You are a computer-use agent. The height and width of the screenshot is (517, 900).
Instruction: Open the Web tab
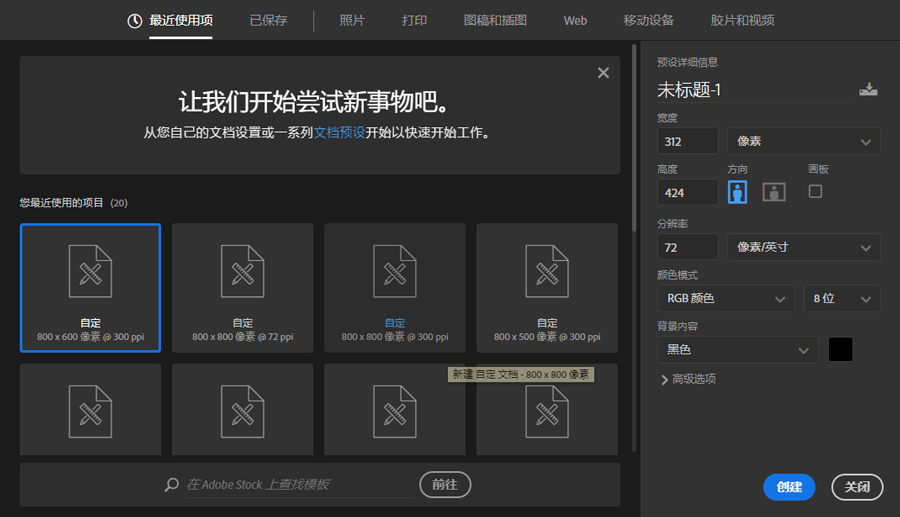pos(575,21)
